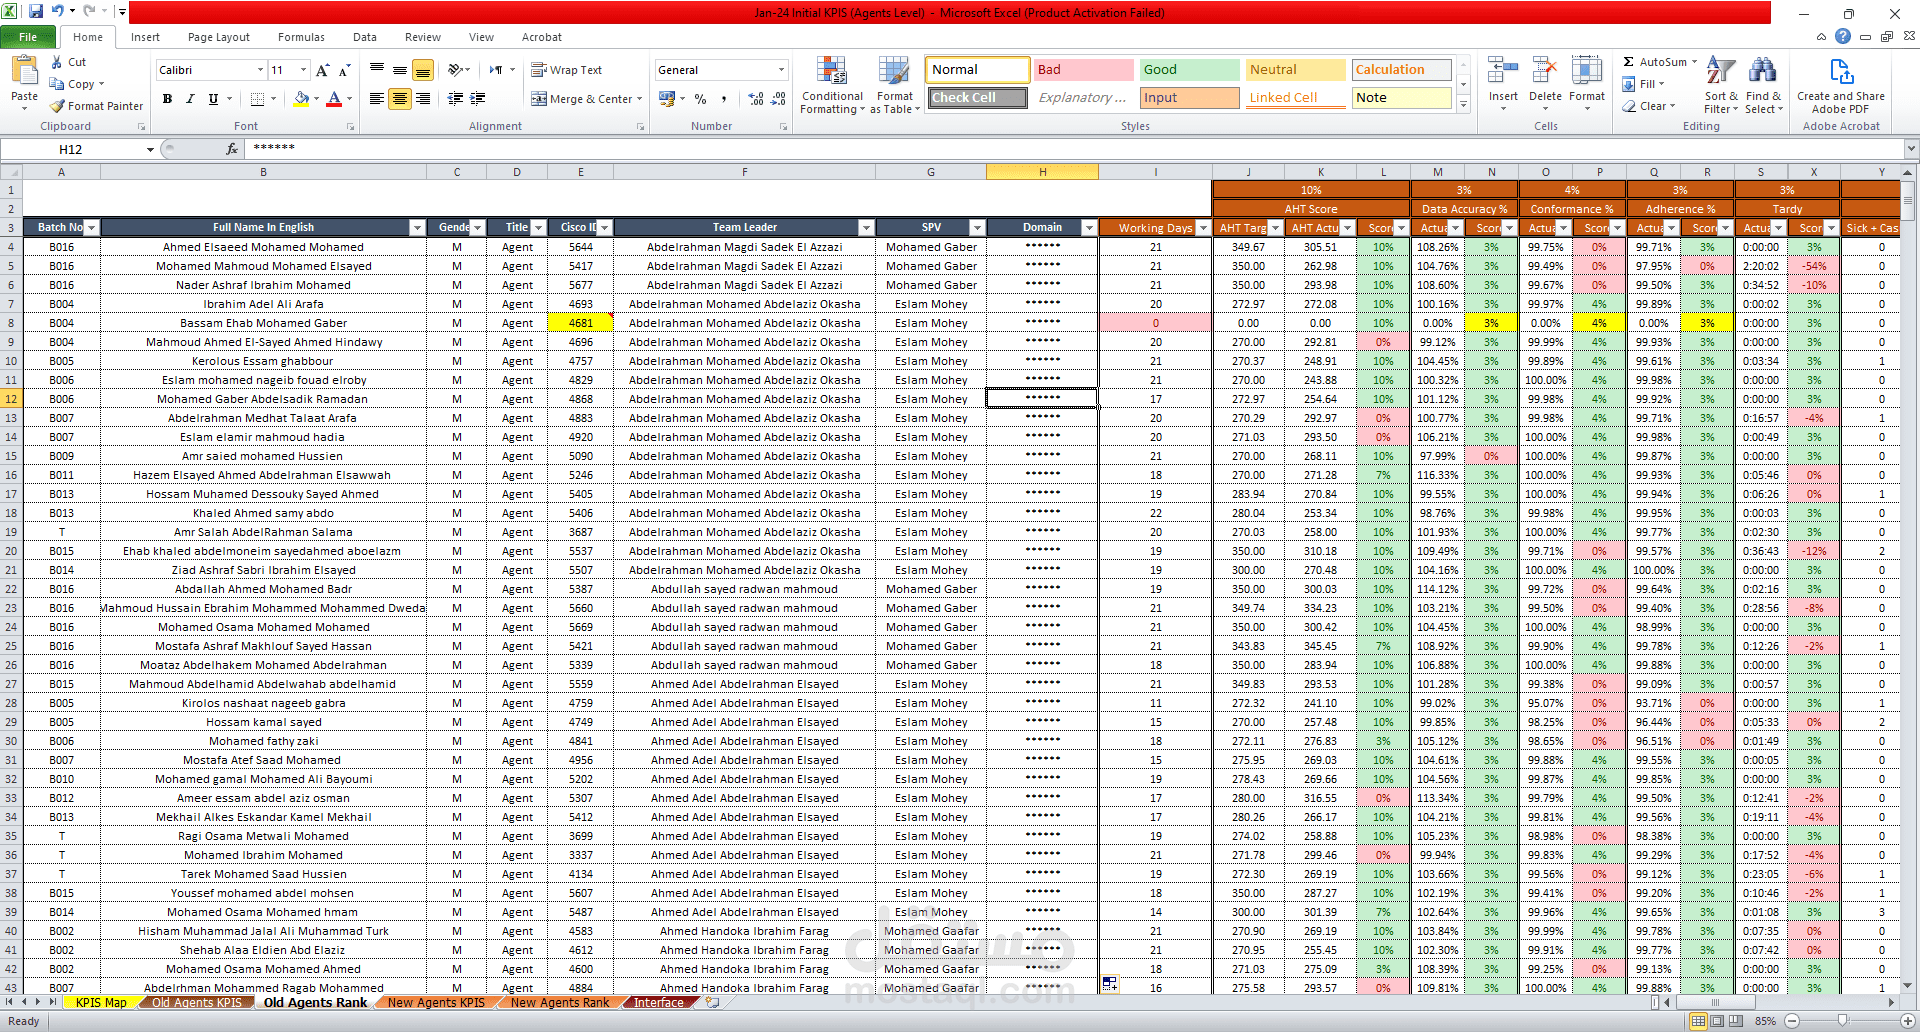
Task: Apply the Percent Style format
Action: click(700, 99)
